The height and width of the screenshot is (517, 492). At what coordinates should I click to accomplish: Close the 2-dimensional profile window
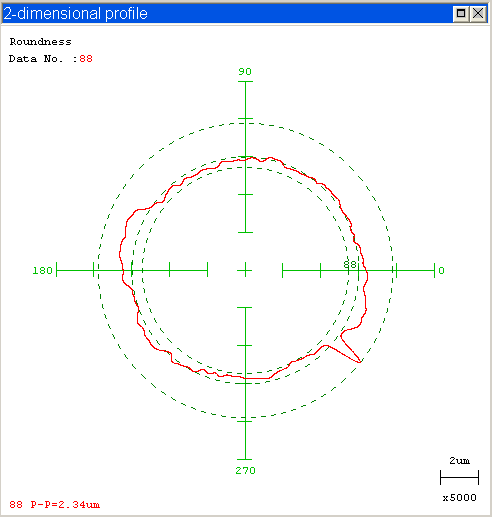point(478,14)
